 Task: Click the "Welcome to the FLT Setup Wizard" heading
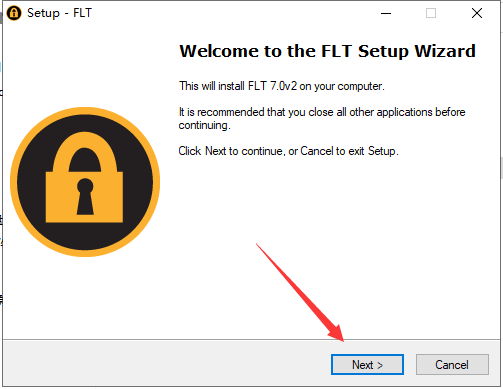click(x=327, y=51)
